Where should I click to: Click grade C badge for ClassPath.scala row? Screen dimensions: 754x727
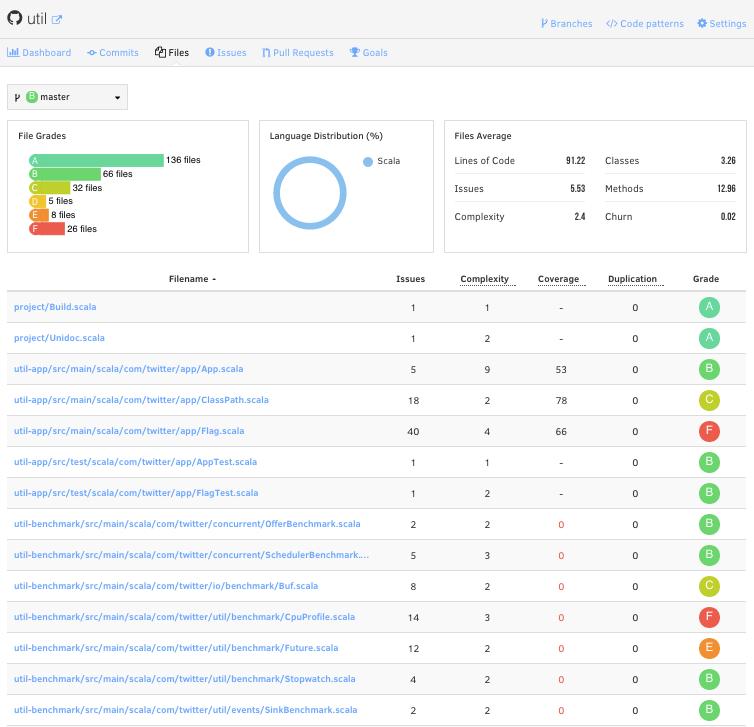(x=709, y=400)
